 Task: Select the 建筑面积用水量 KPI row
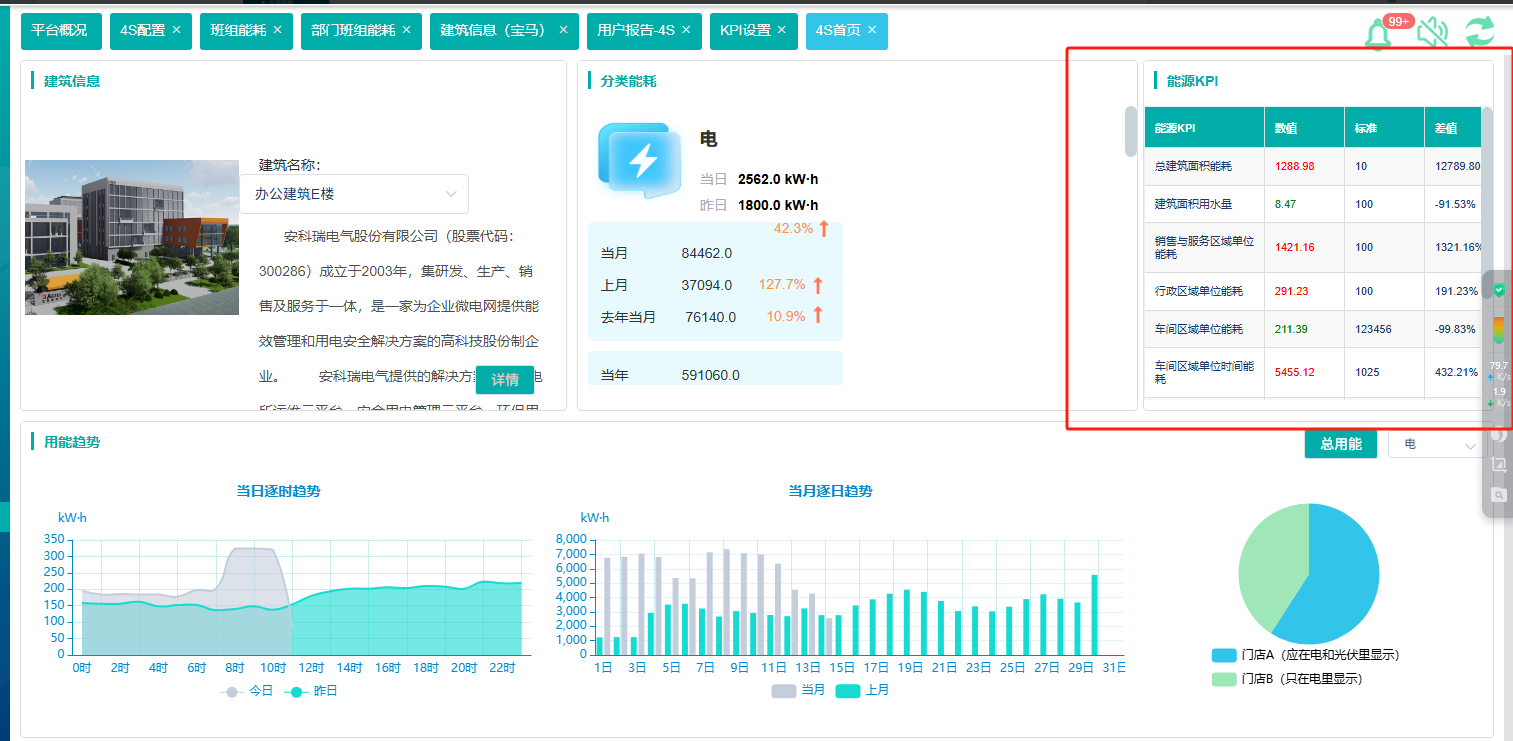point(1313,204)
